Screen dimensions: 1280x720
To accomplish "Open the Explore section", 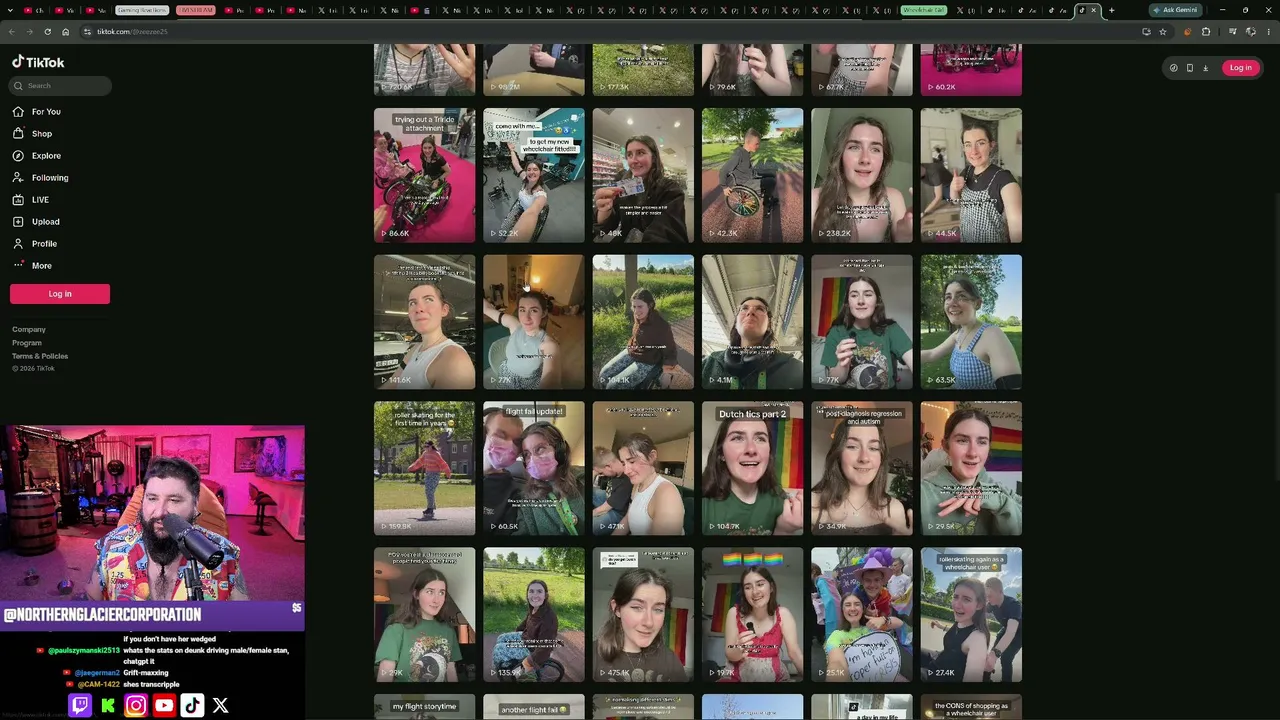I will [37, 156].
